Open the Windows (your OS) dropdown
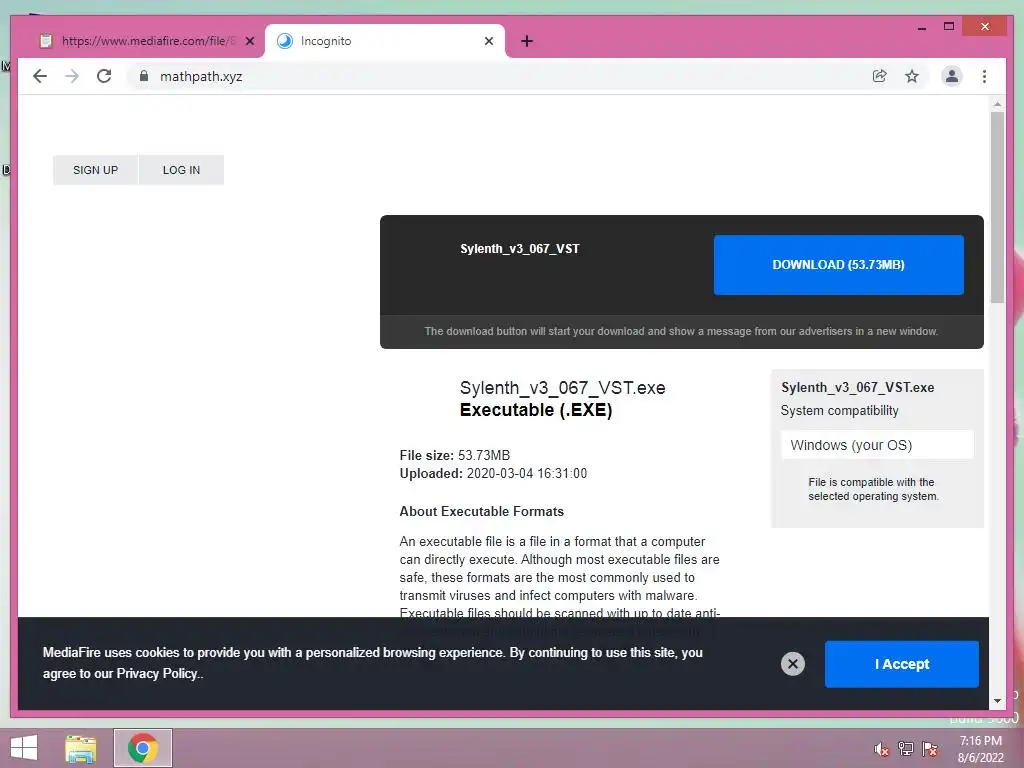The image size is (1024, 768). click(877, 445)
